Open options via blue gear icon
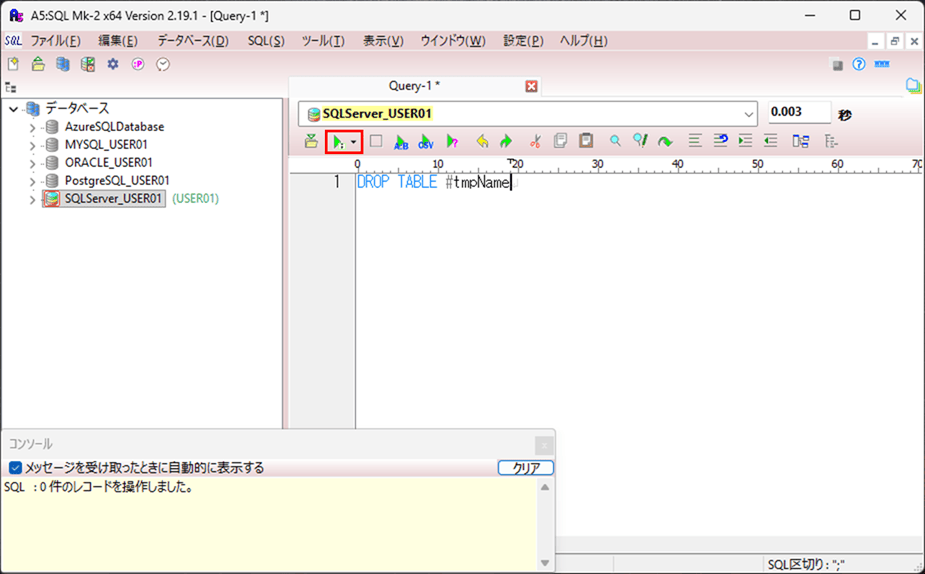 coord(113,64)
